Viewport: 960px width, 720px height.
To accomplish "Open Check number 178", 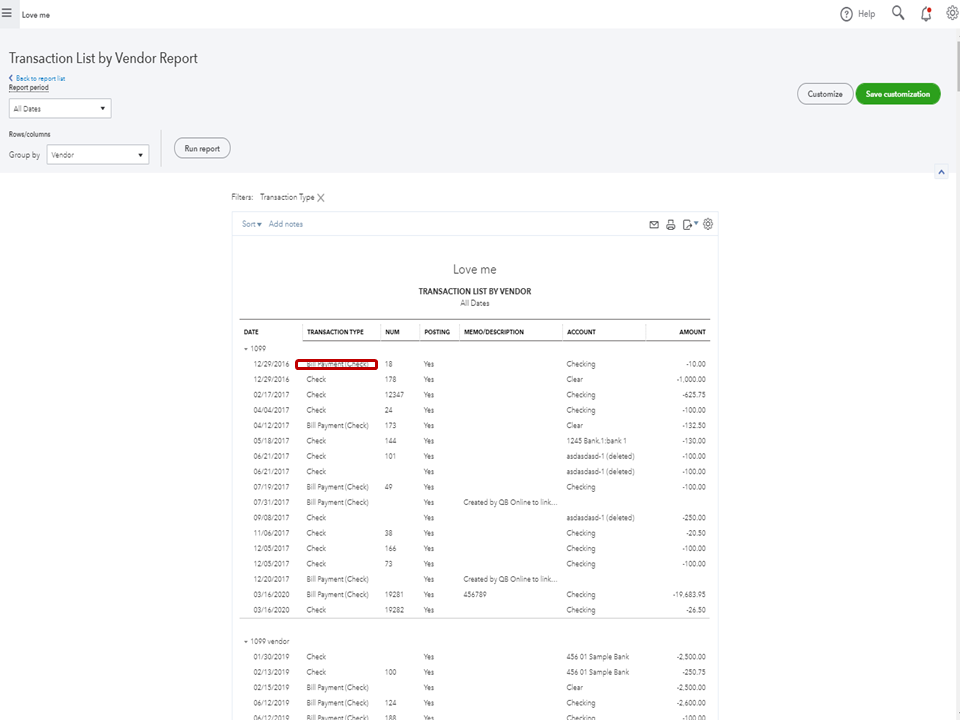I will (x=317, y=380).
